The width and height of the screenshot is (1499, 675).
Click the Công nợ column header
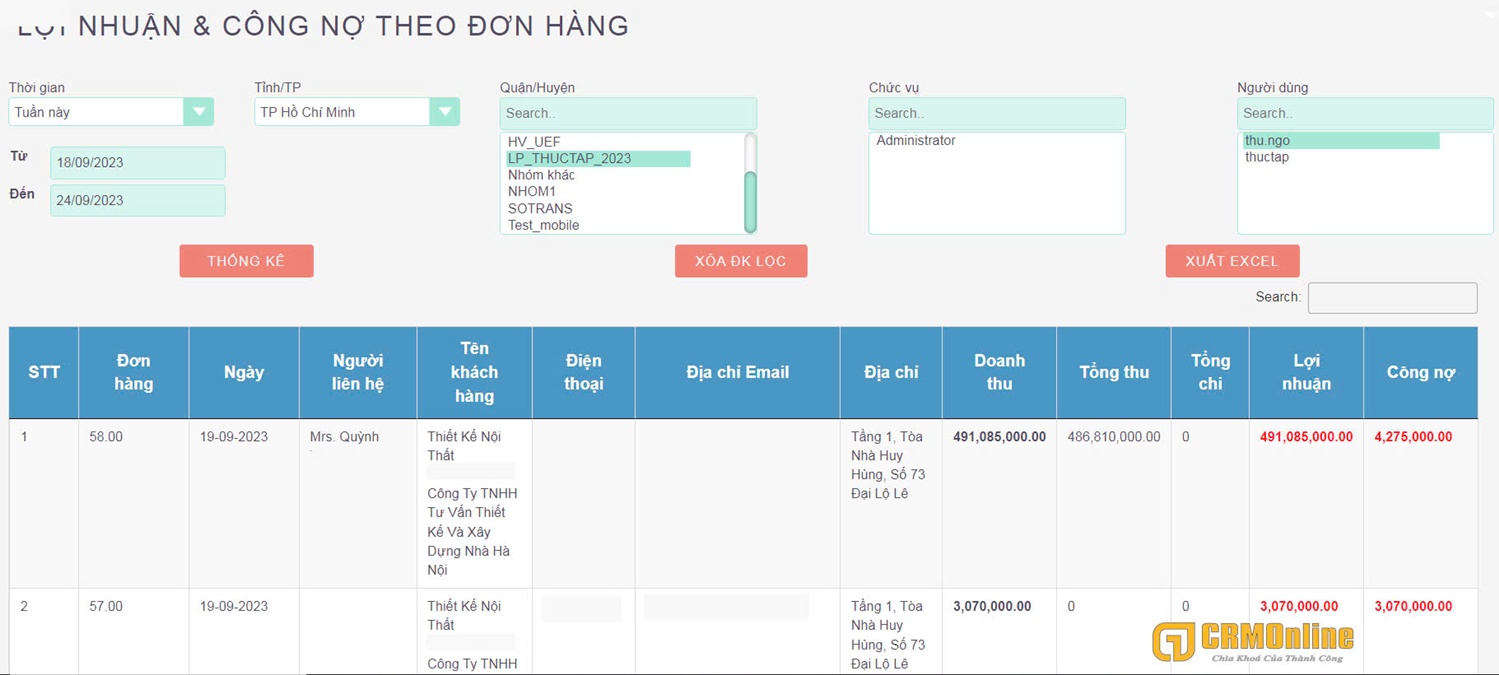(1420, 372)
